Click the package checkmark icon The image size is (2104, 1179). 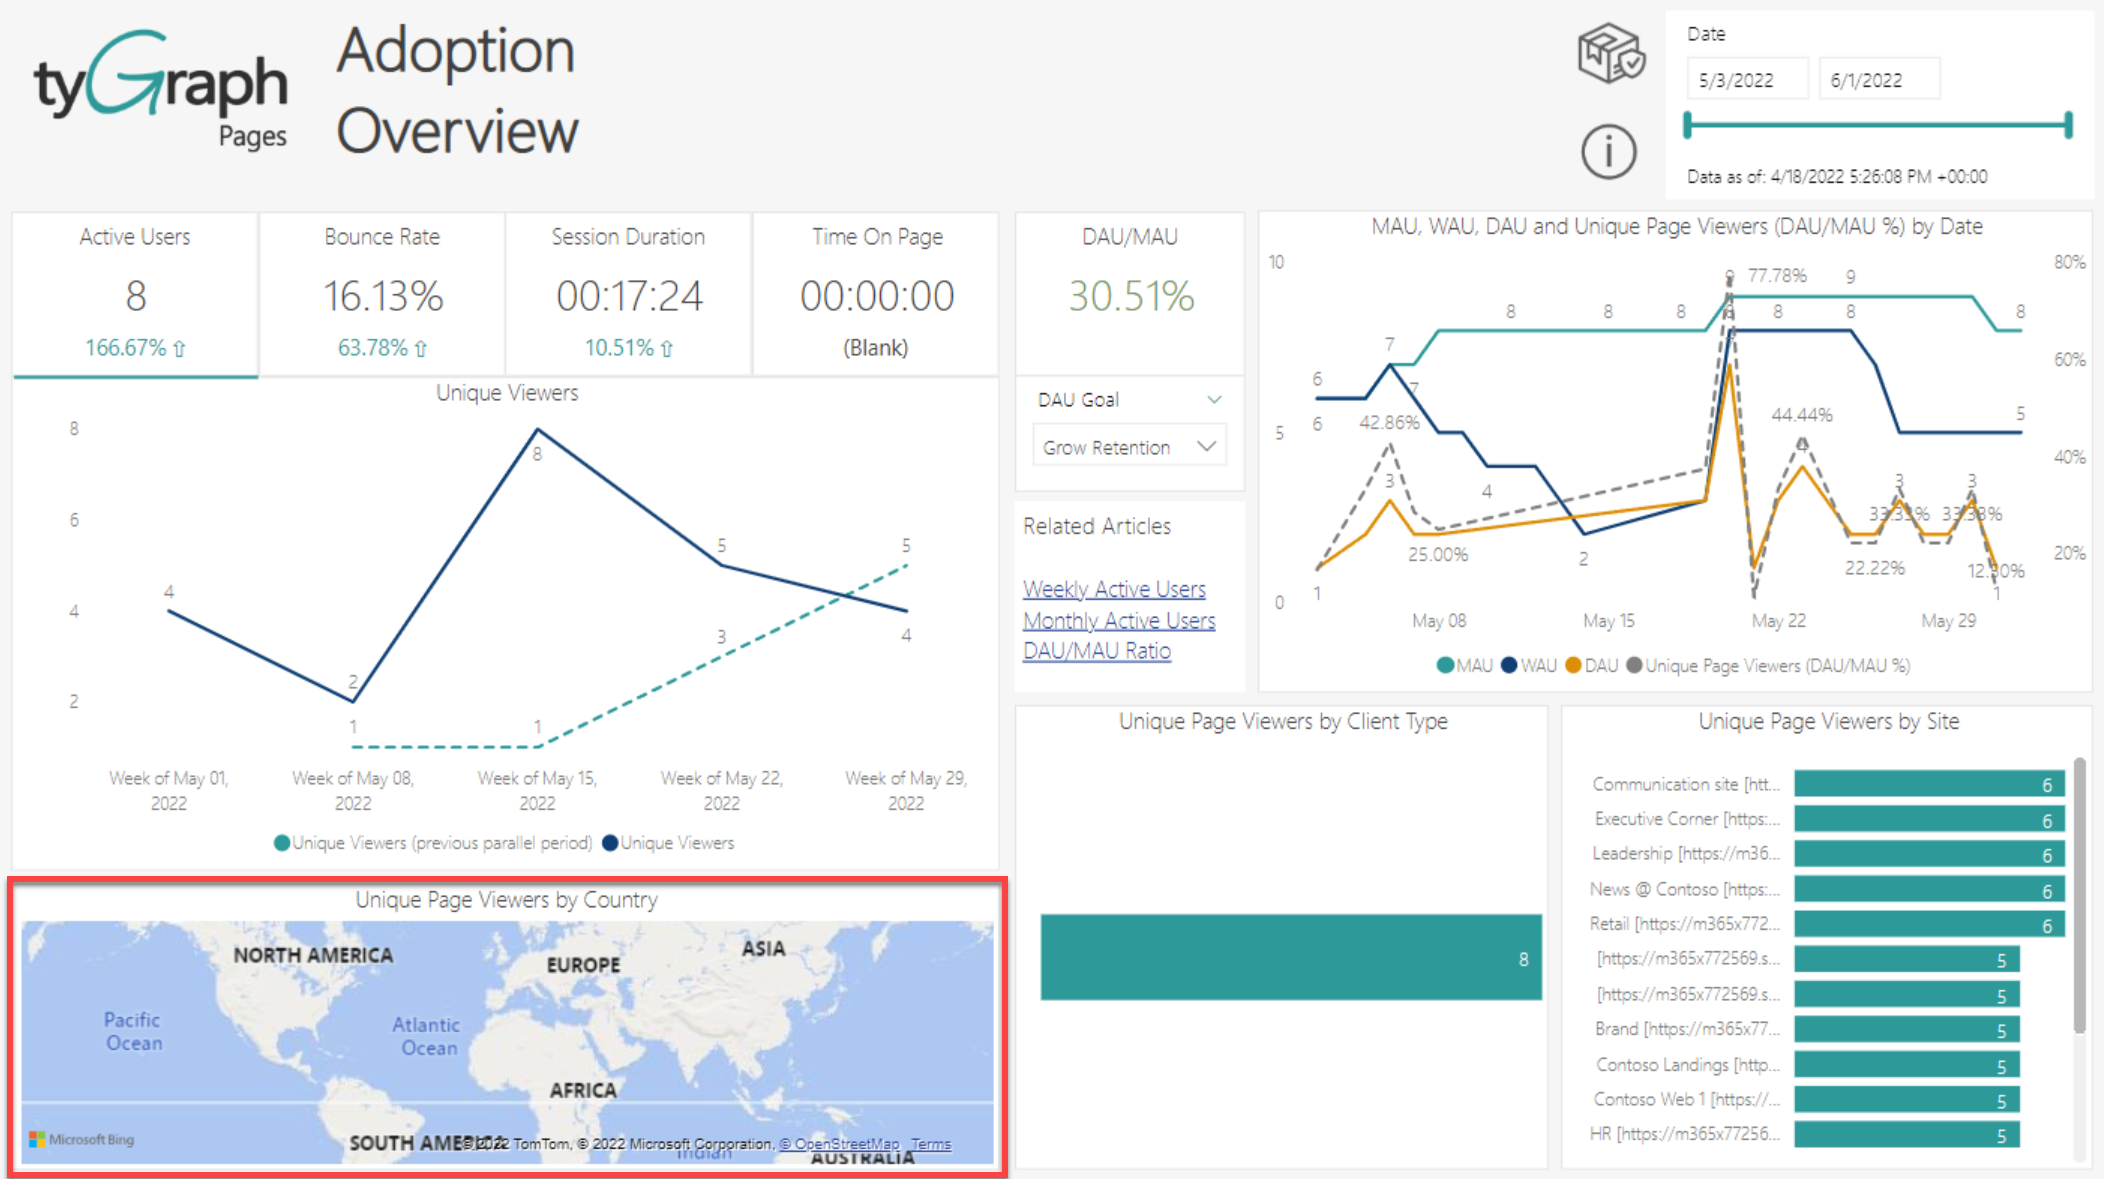coord(1610,54)
